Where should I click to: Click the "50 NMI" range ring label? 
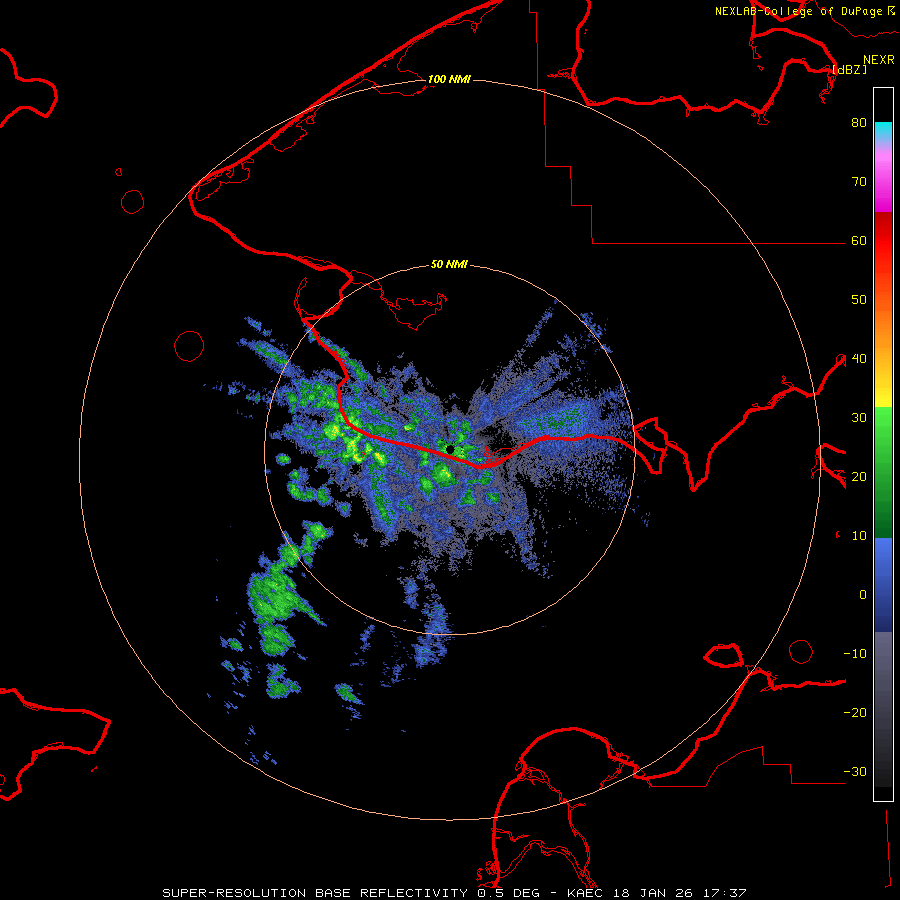point(449,264)
